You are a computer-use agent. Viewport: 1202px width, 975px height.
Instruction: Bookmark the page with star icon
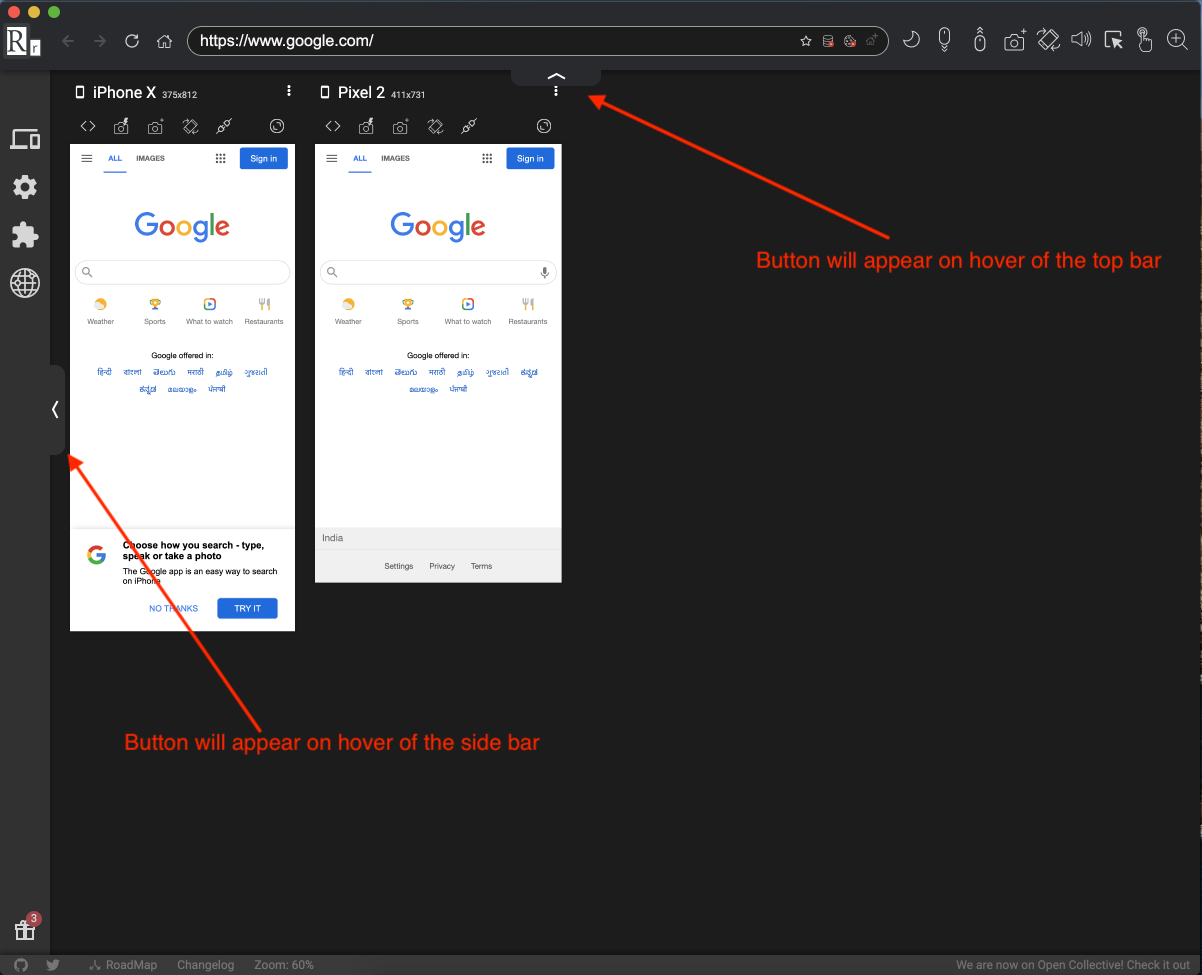pyautogui.click(x=806, y=41)
